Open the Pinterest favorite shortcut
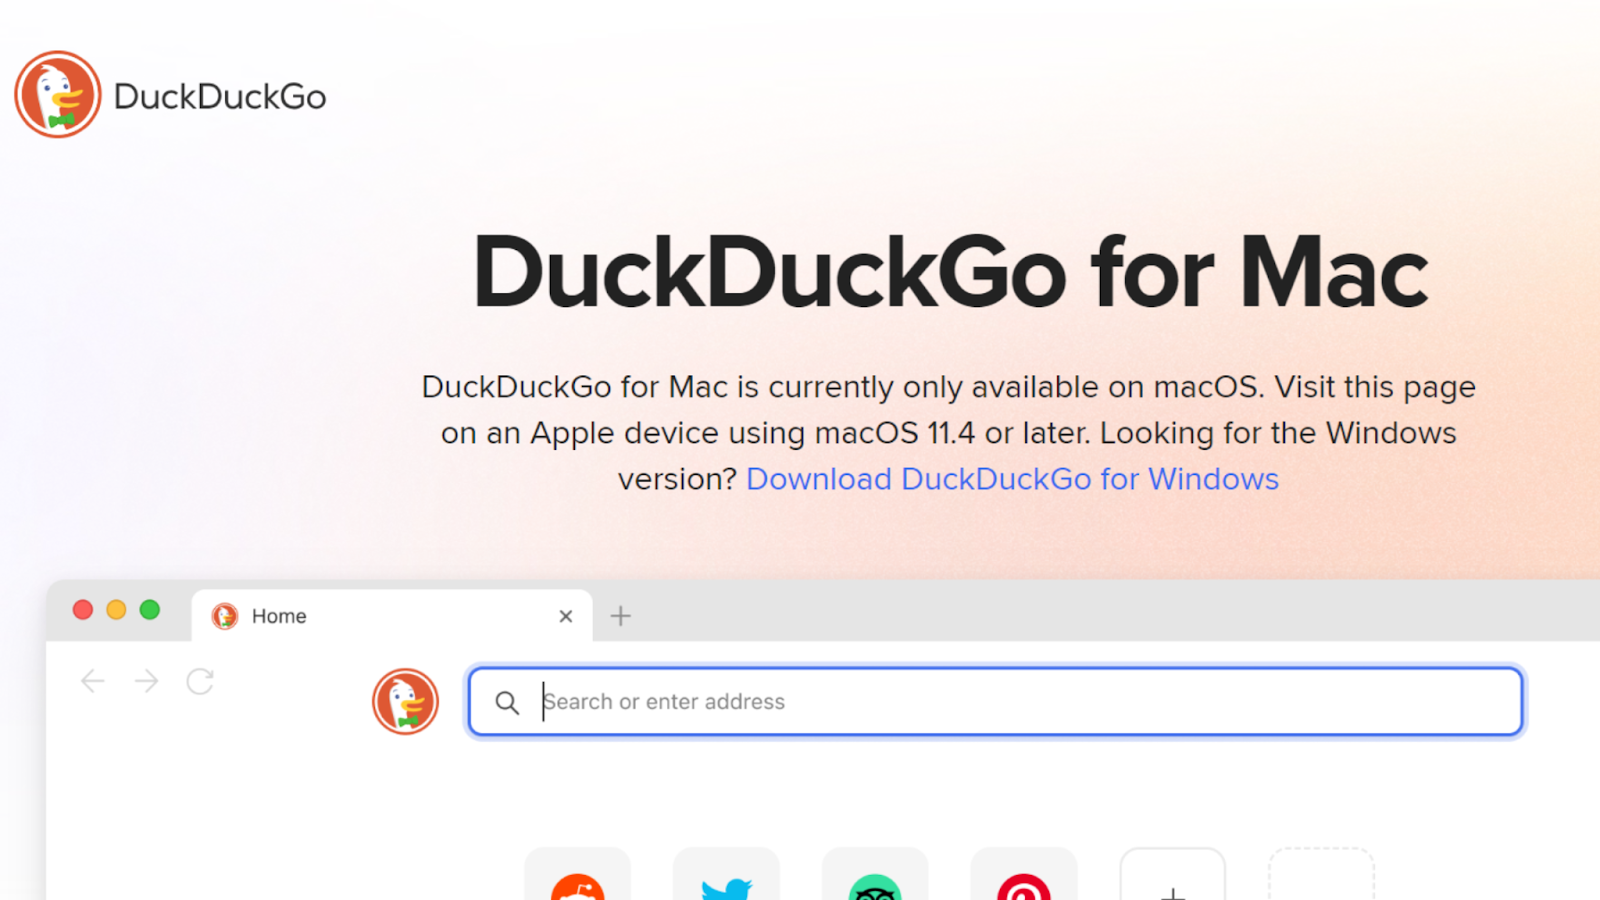The width and height of the screenshot is (1600, 900). pyautogui.click(x=1024, y=874)
